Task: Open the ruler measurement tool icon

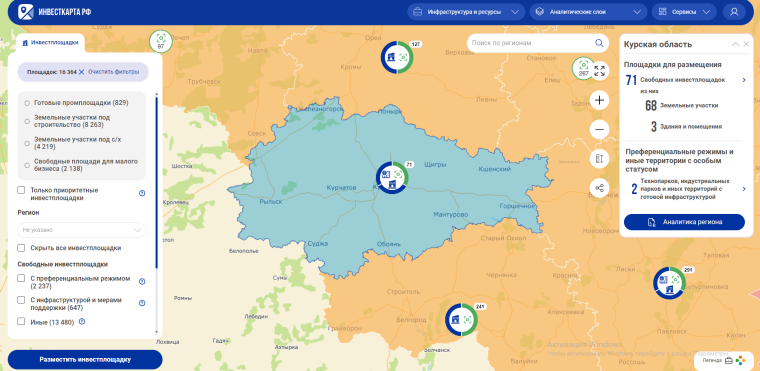Action: coord(600,159)
